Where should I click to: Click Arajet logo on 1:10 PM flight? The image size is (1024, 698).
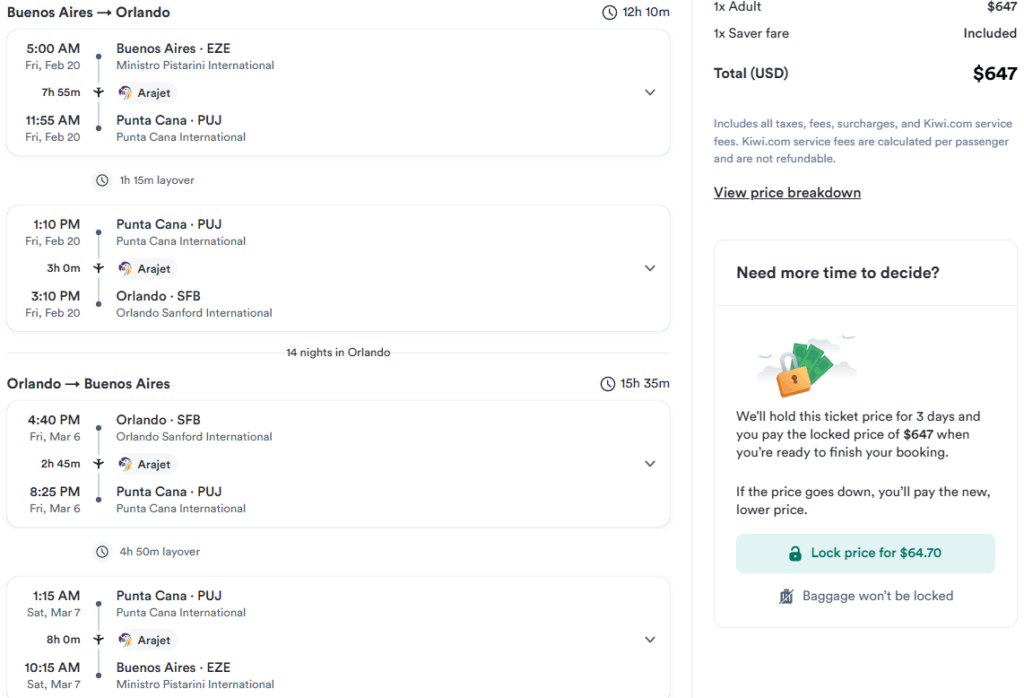click(125, 269)
